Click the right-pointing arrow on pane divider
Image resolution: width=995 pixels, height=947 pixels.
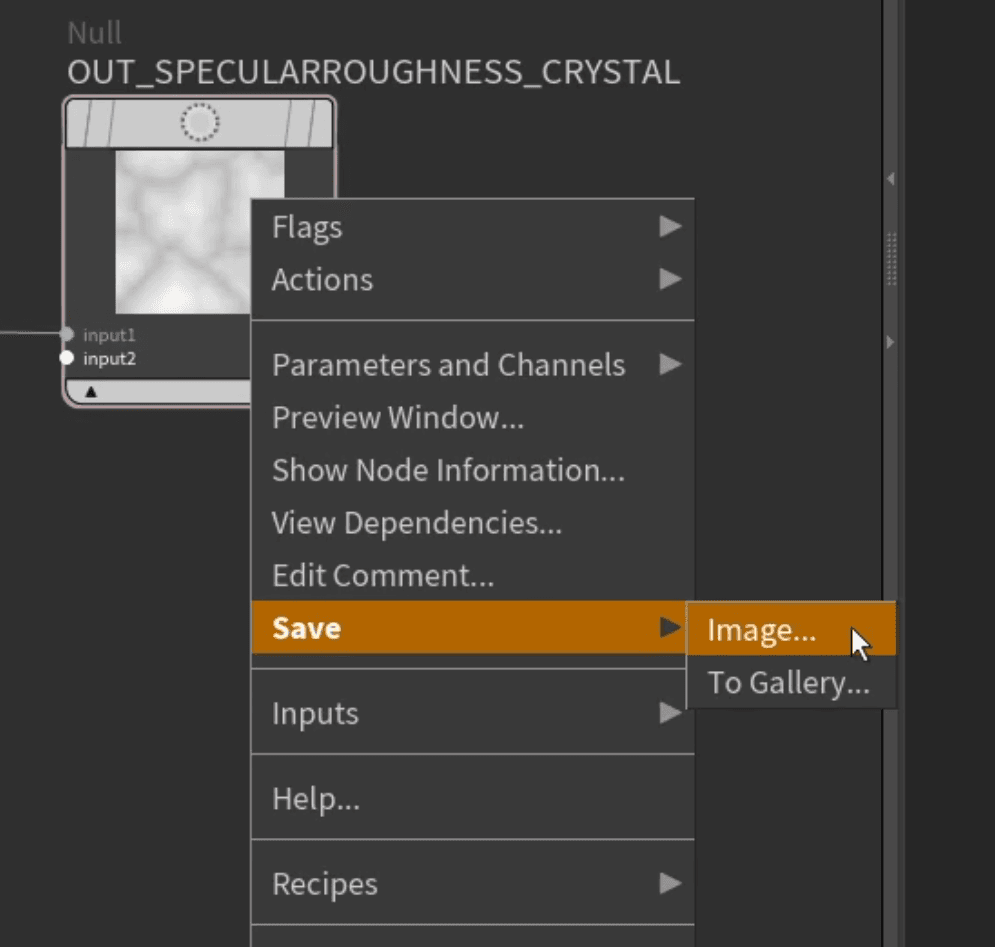click(890, 342)
